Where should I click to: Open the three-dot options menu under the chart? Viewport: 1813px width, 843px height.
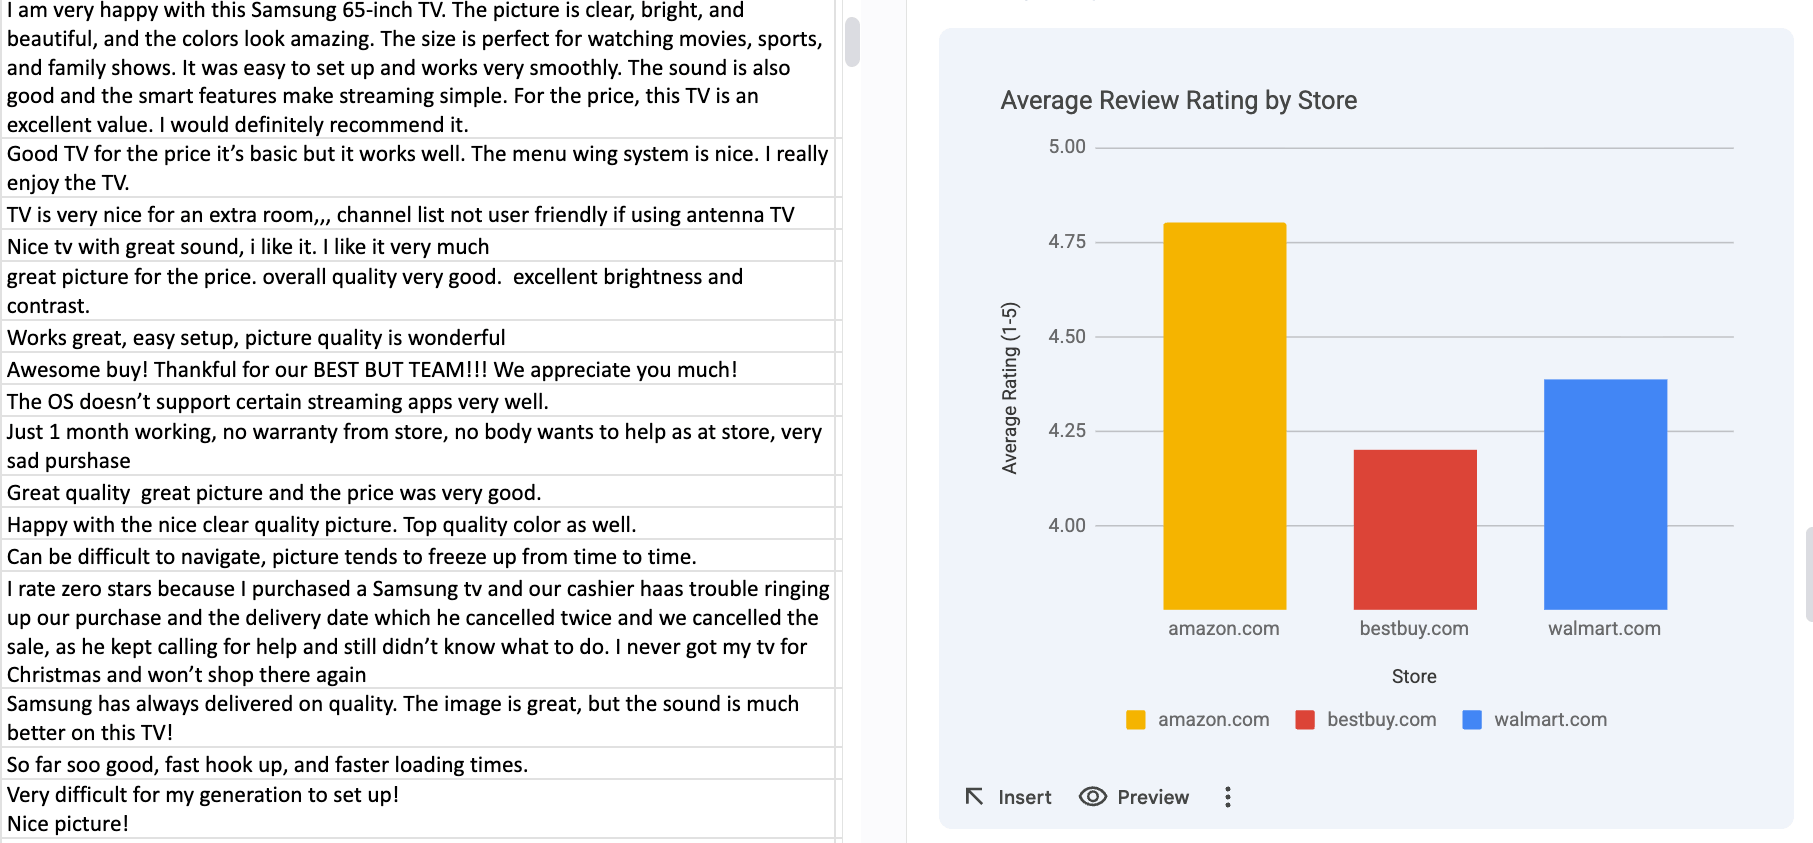pos(1227,796)
